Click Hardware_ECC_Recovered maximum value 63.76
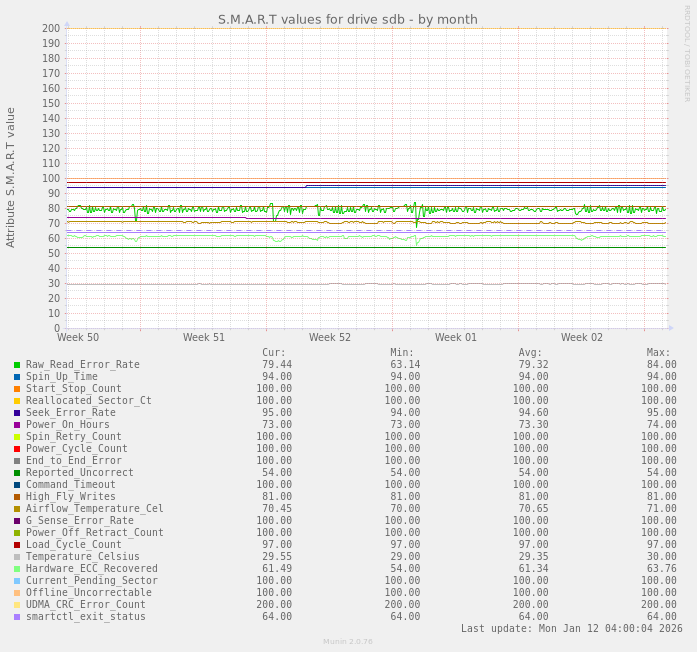 coord(661,568)
